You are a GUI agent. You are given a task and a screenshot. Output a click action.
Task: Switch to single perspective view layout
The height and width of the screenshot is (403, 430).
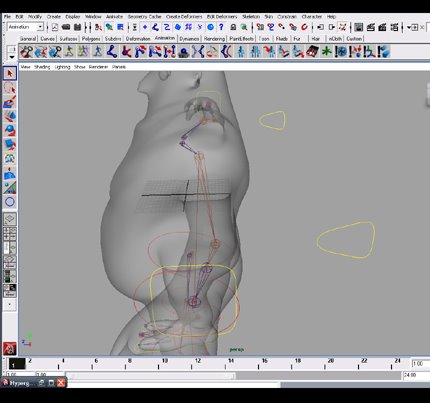click(10, 219)
